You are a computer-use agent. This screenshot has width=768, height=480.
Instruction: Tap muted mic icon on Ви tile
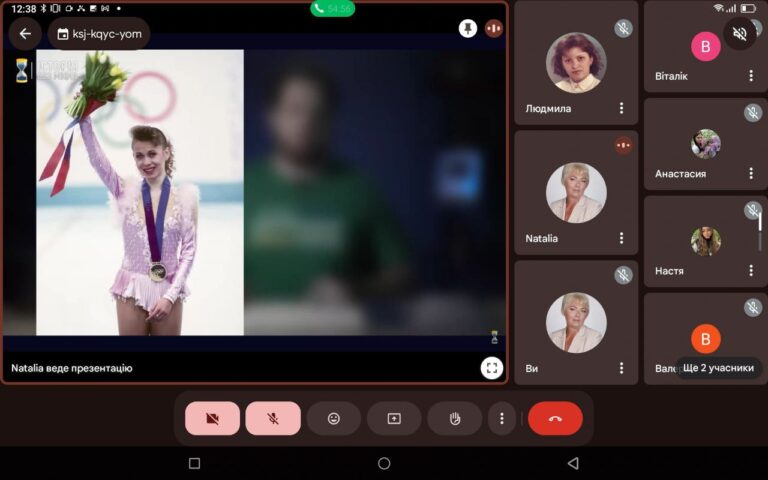pos(623,275)
